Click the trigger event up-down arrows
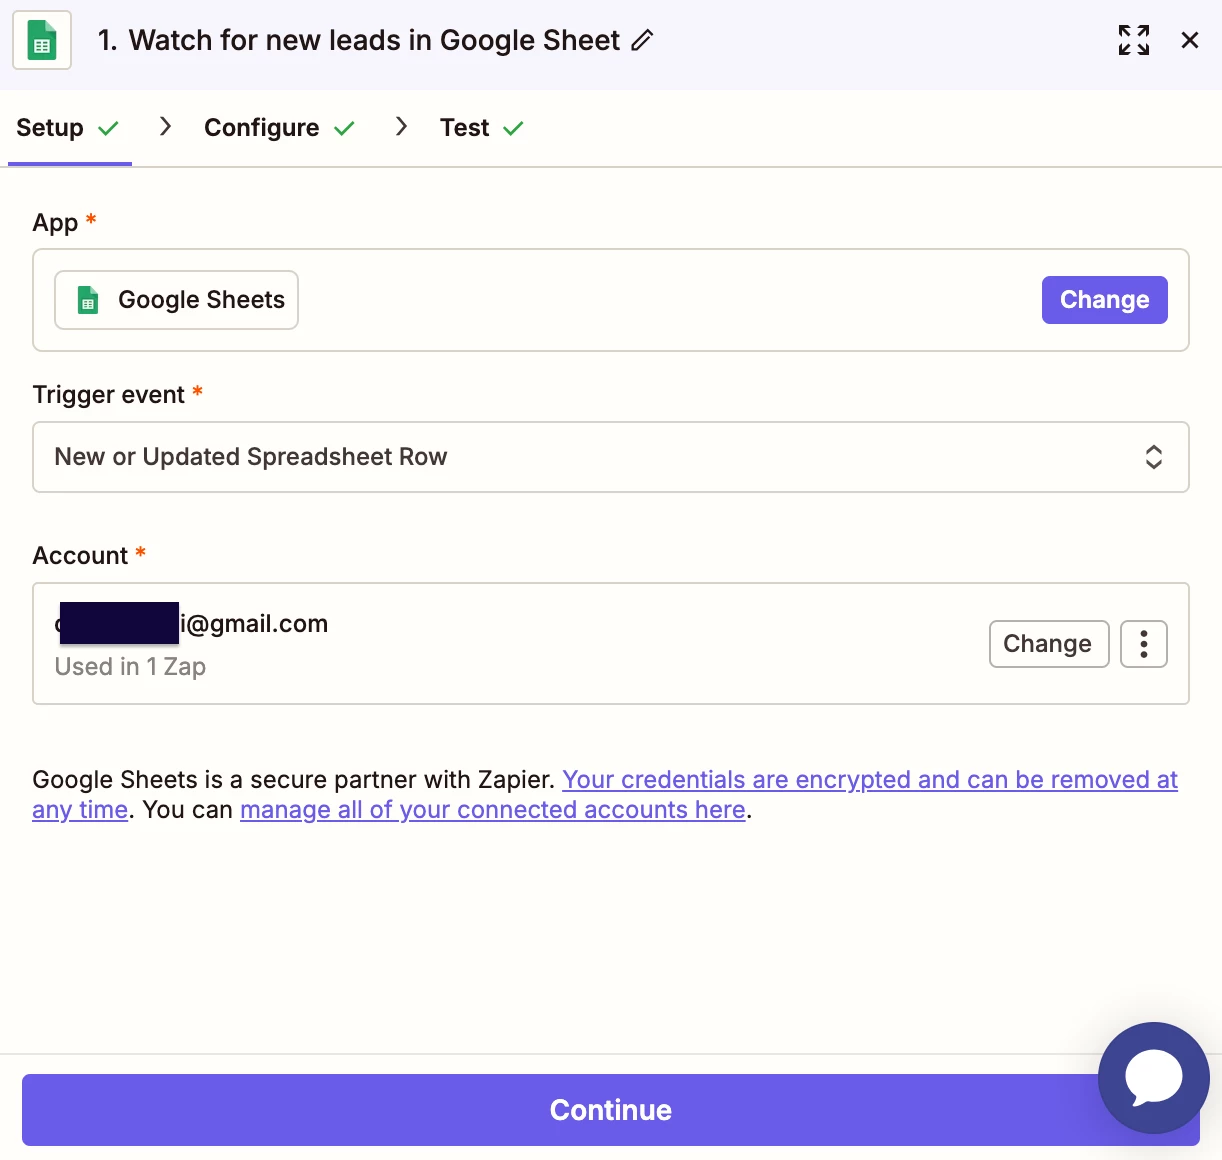 coord(1154,457)
